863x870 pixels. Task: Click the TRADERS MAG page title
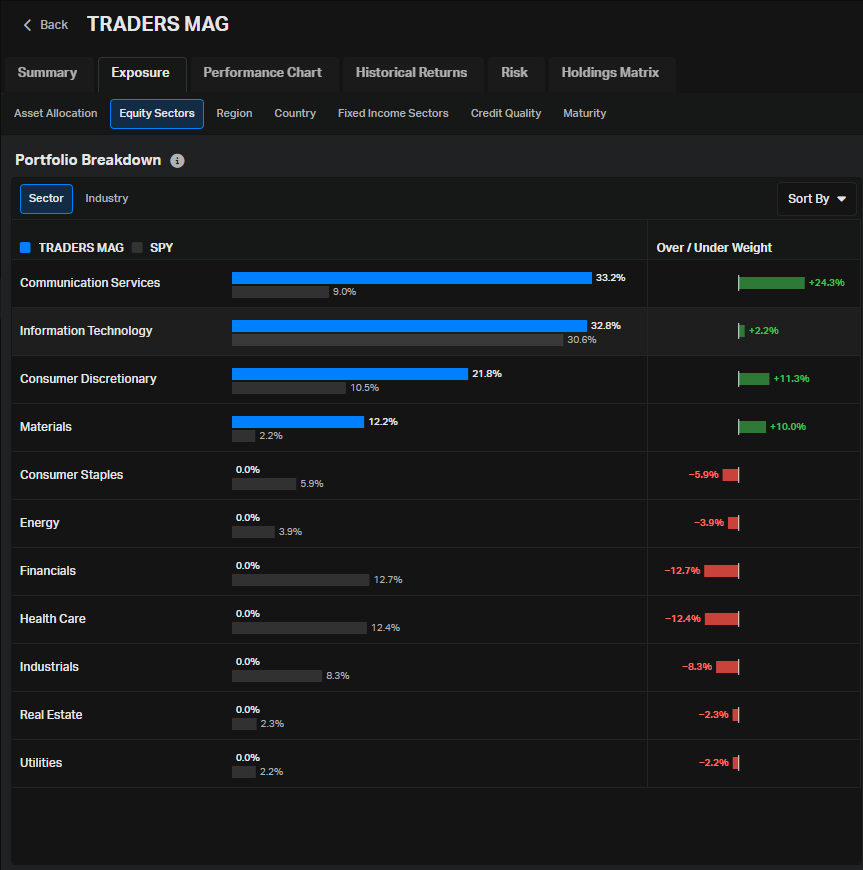(x=158, y=24)
